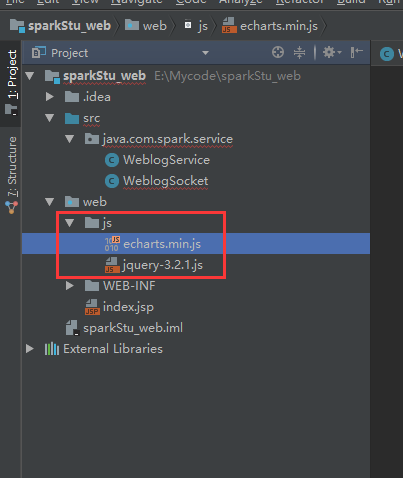Select the jquery-3.2.1.js file

[162, 265]
